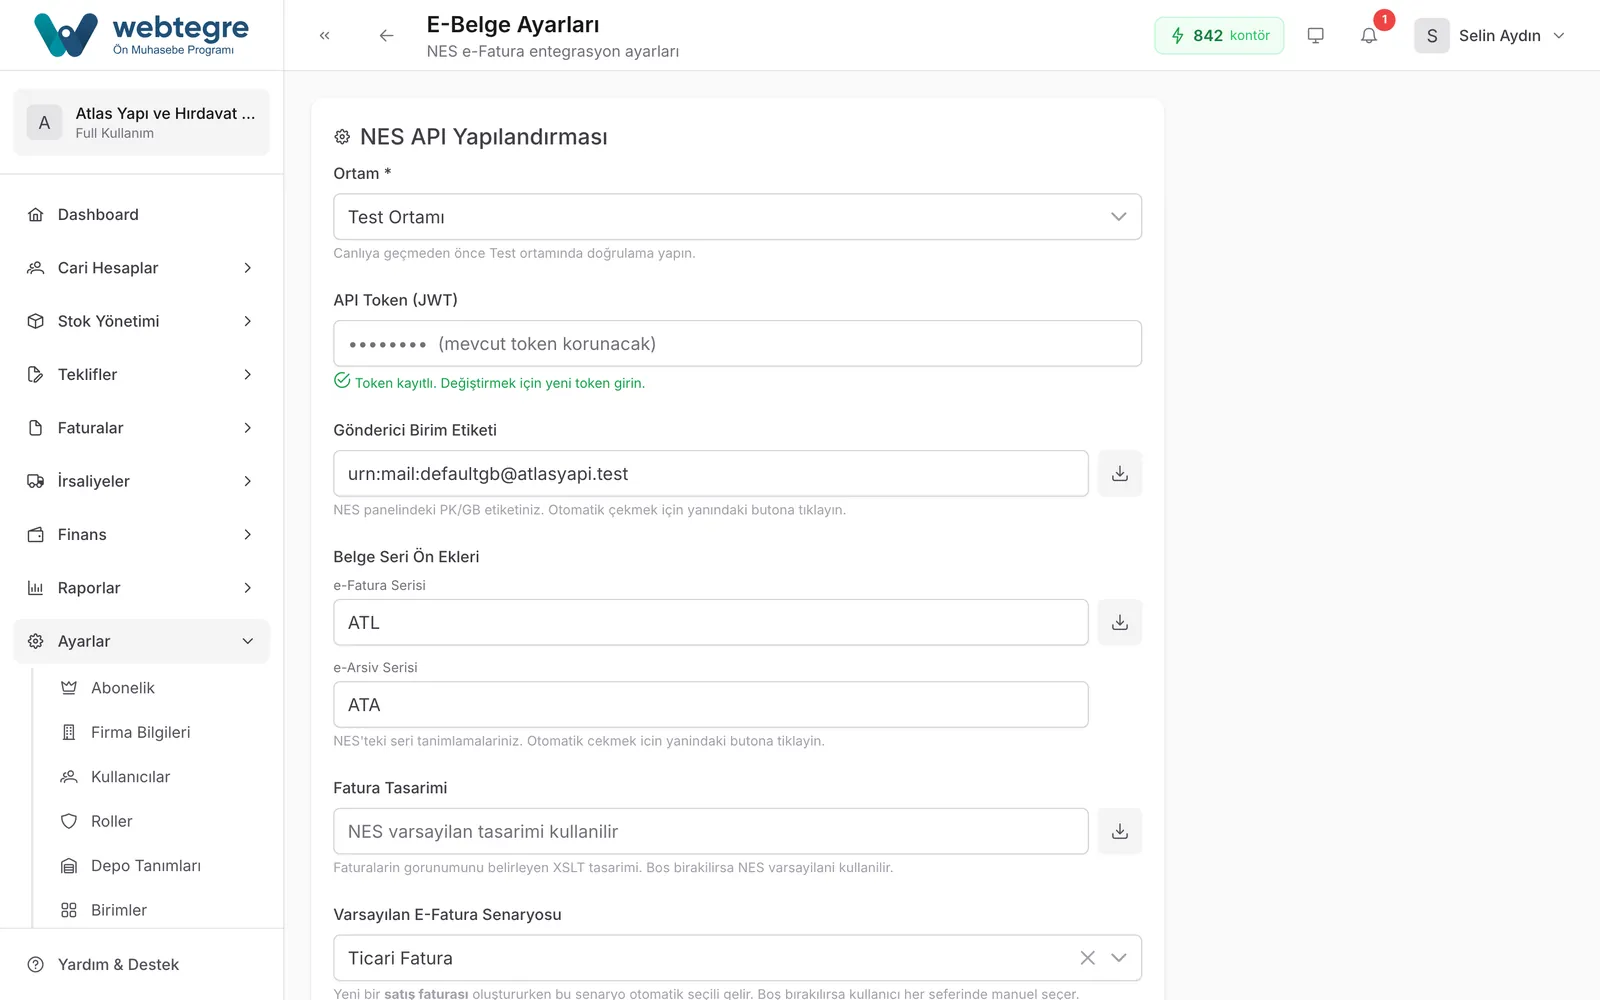Fetch Fatura Tasarimi via download icon
1600x1000 pixels.
(1120, 831)
